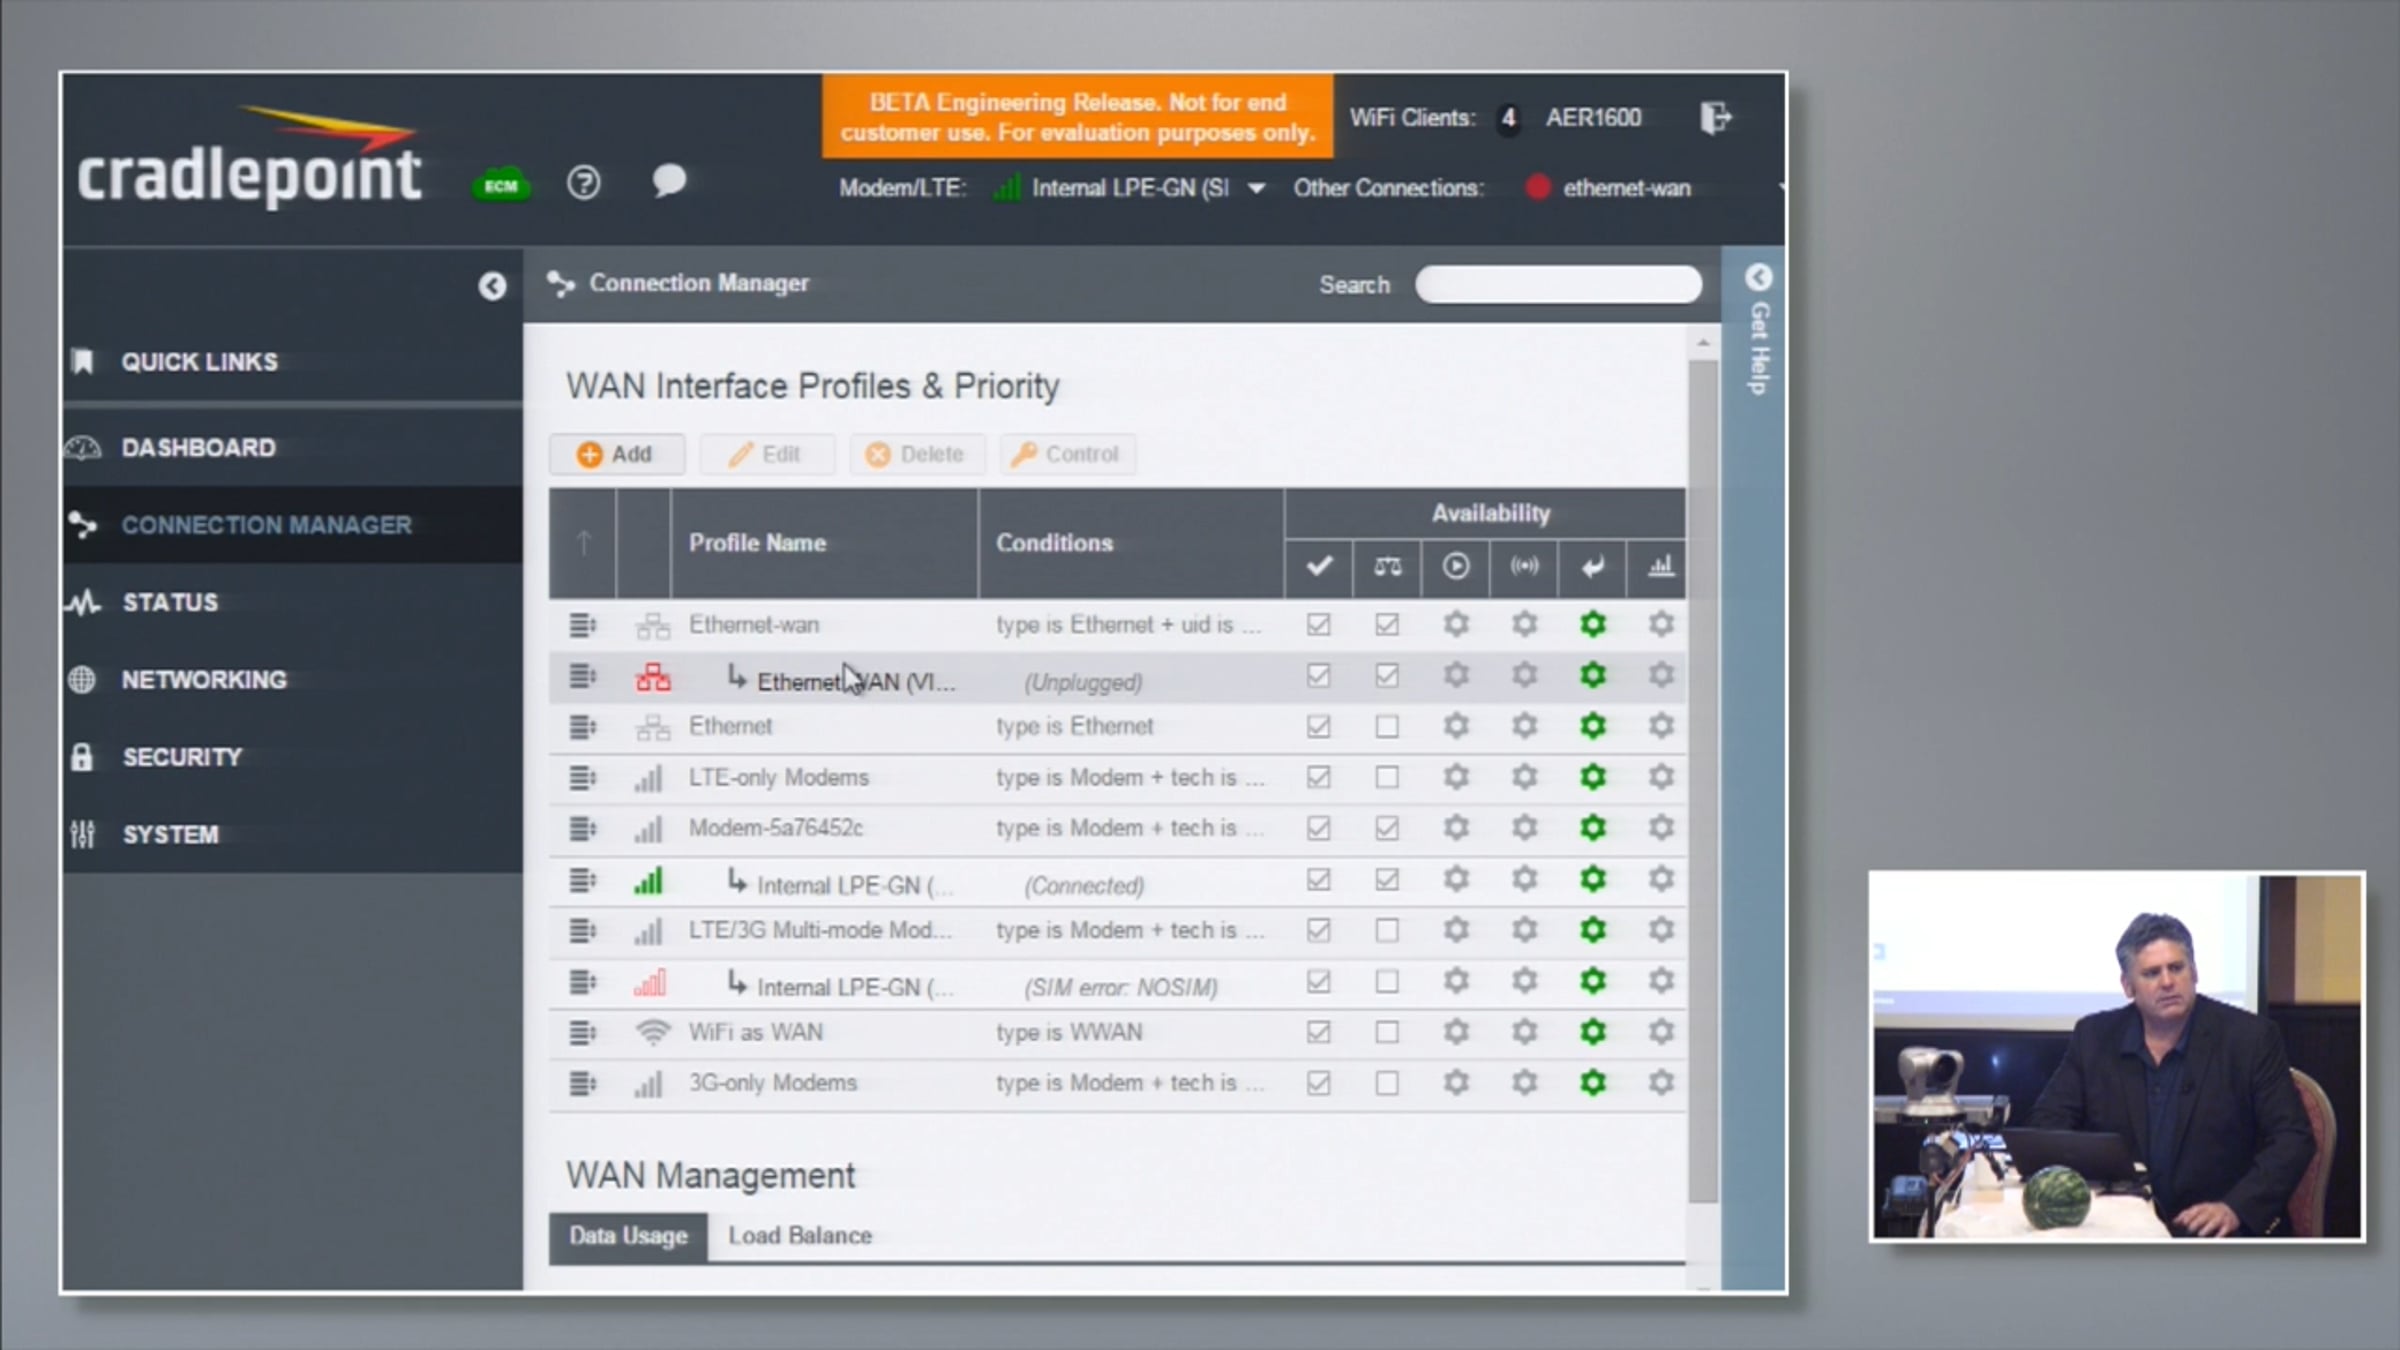Click scrollbar up arrow in content pane
This screenshot has height=1350, width=2400.
pyautogui.click(x=1703, y=344)
